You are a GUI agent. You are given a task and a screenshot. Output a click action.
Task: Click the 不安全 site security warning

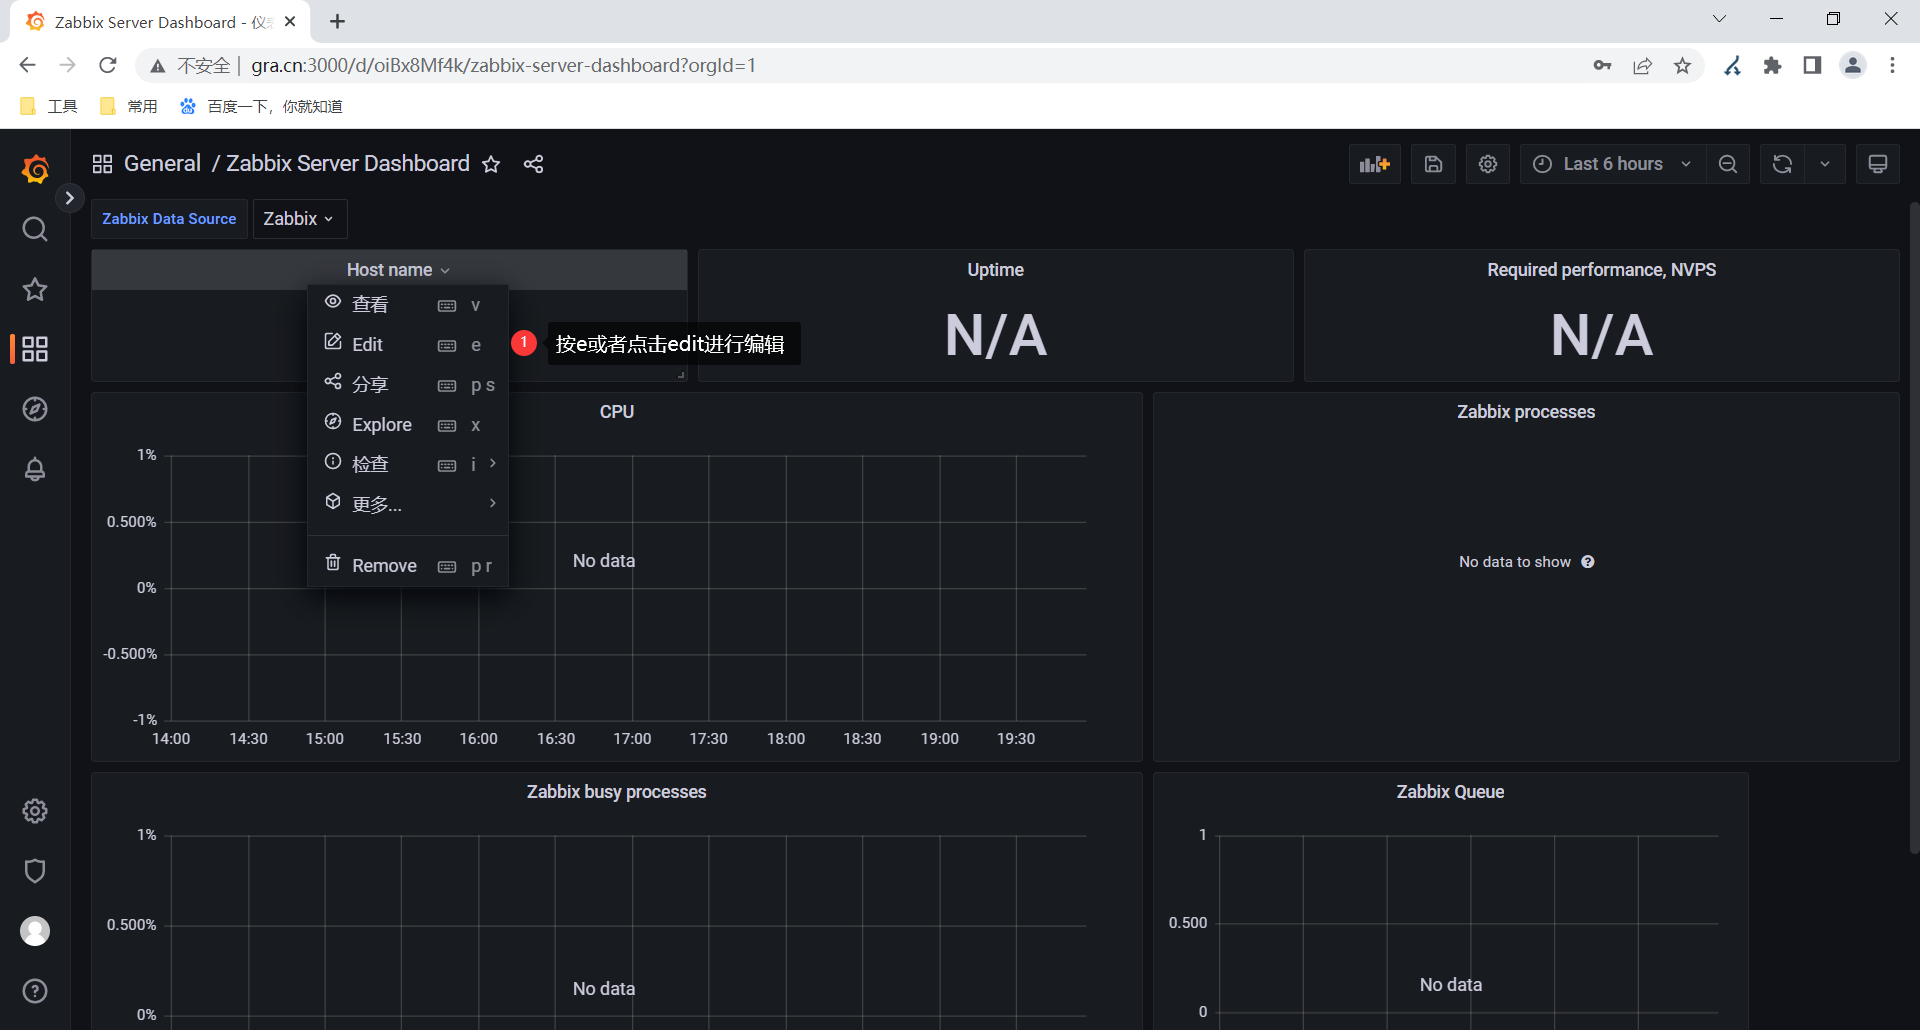(191, 66)
